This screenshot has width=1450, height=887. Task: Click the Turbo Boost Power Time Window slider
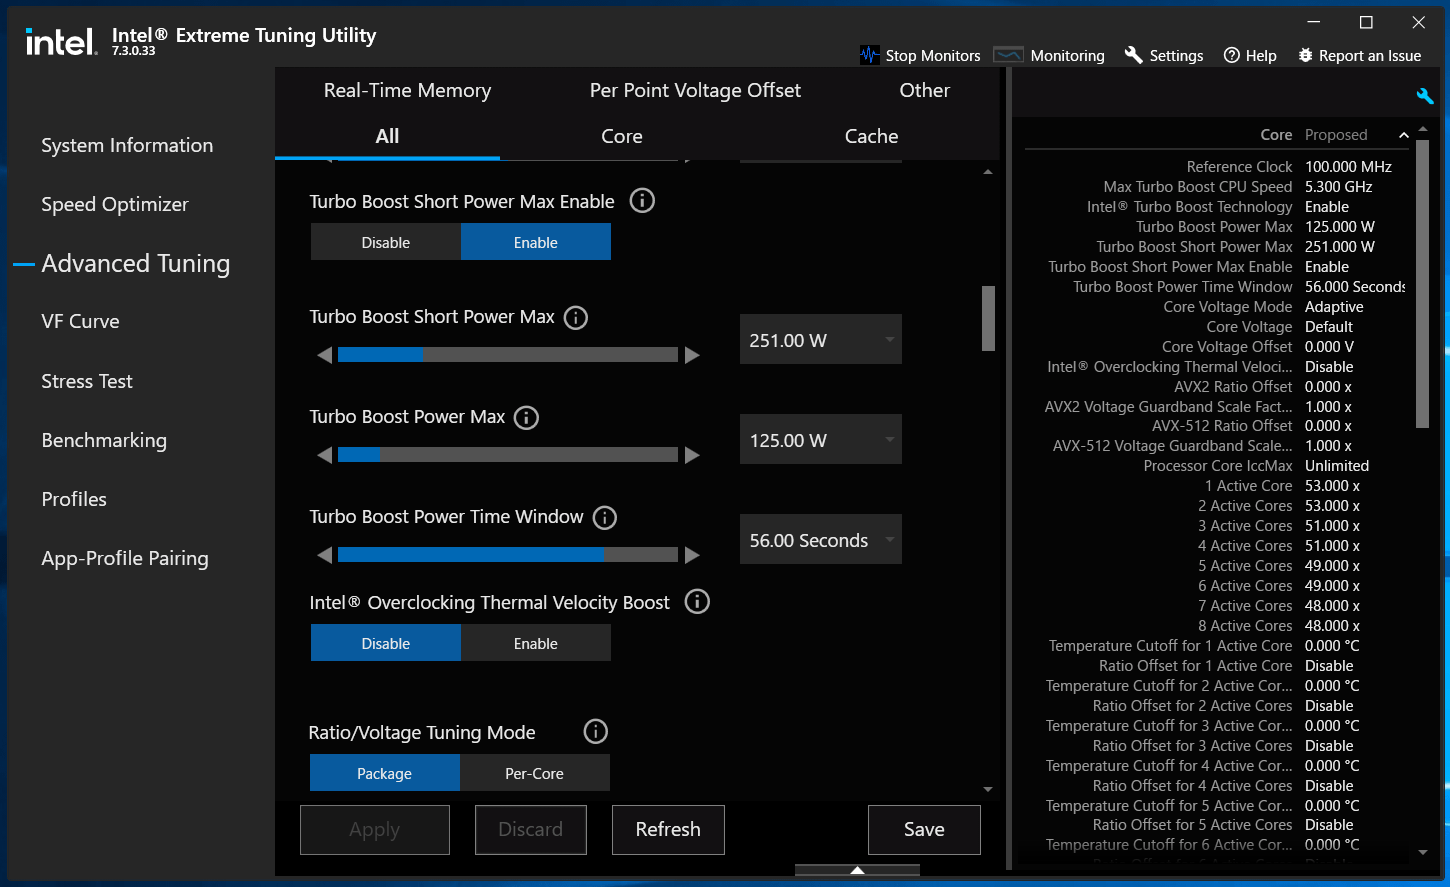(x=508, y=555)
